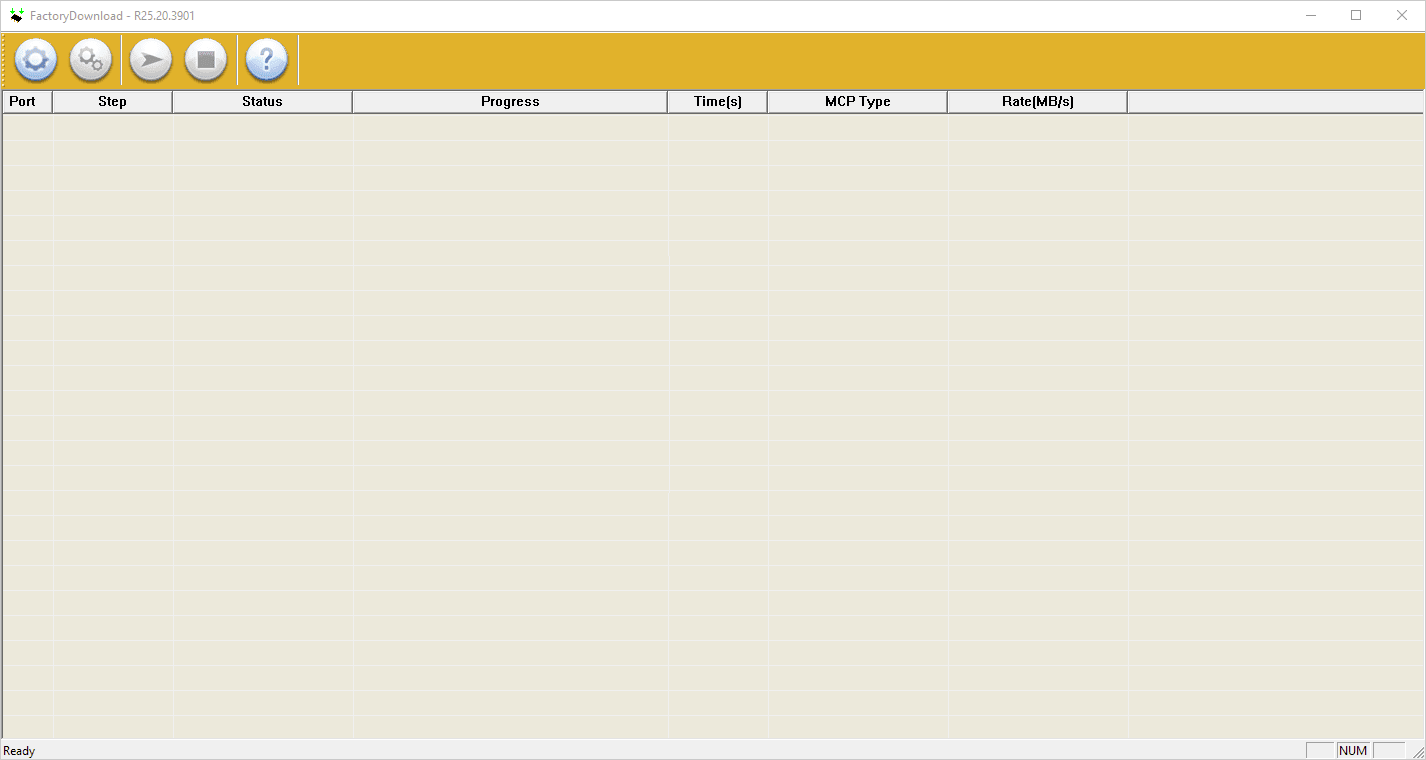The width and height of the screenshot is (1426, 760).
Task: Open the advanced configuration double-gear tool
Action: 91,59
